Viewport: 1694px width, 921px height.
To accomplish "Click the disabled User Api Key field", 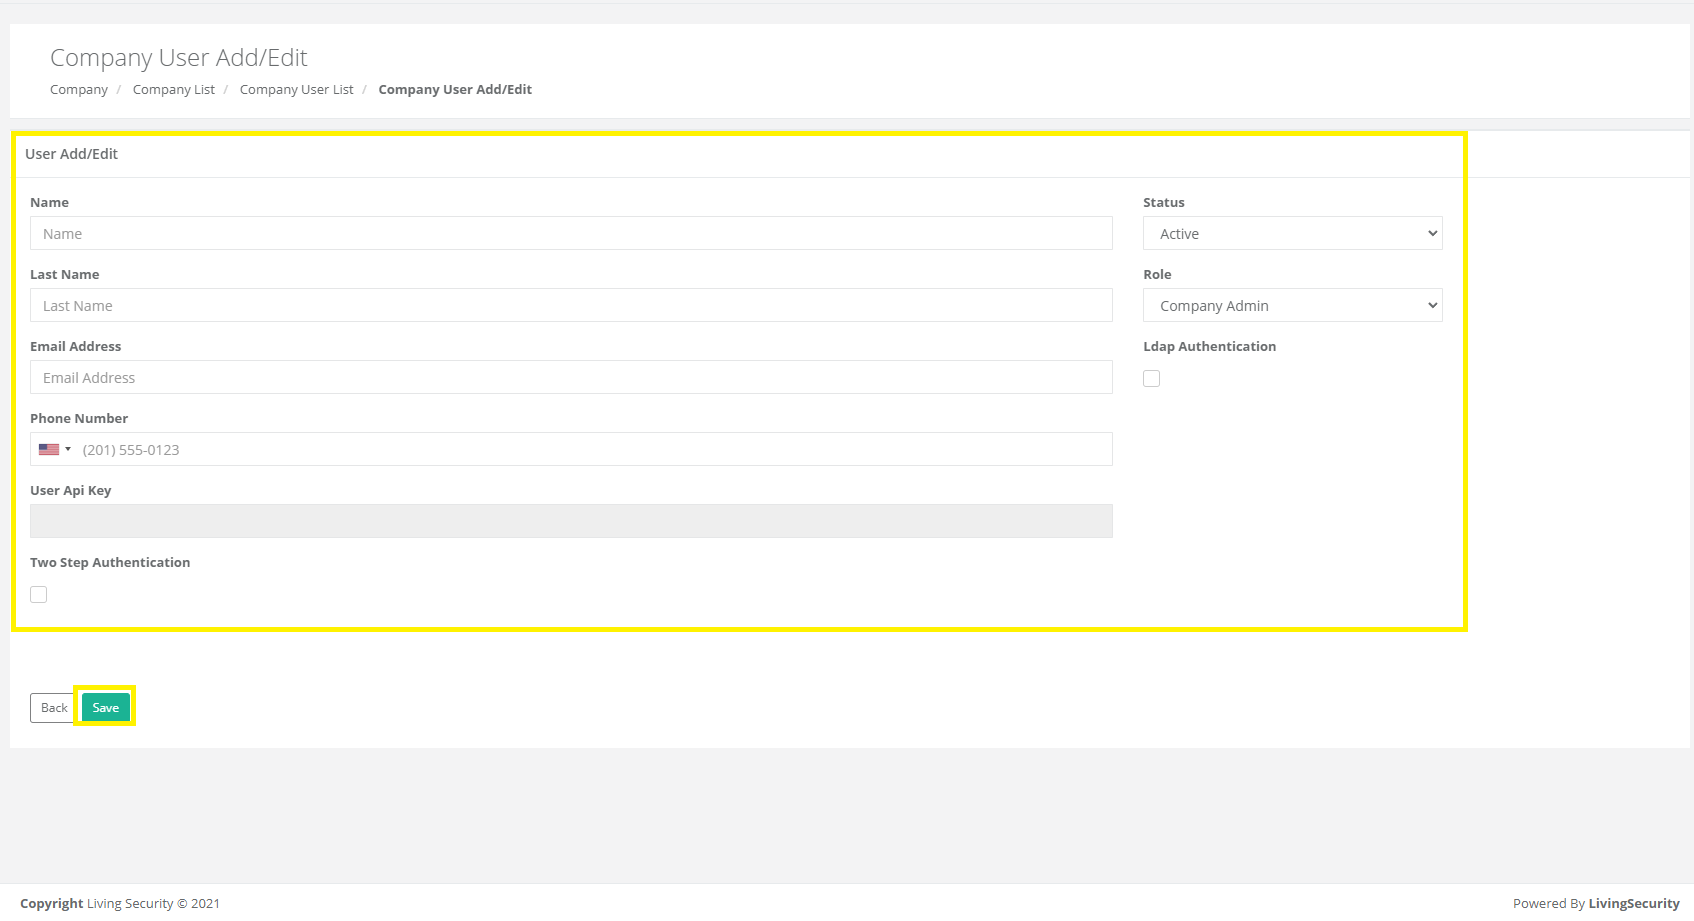I will coord(571,521).
